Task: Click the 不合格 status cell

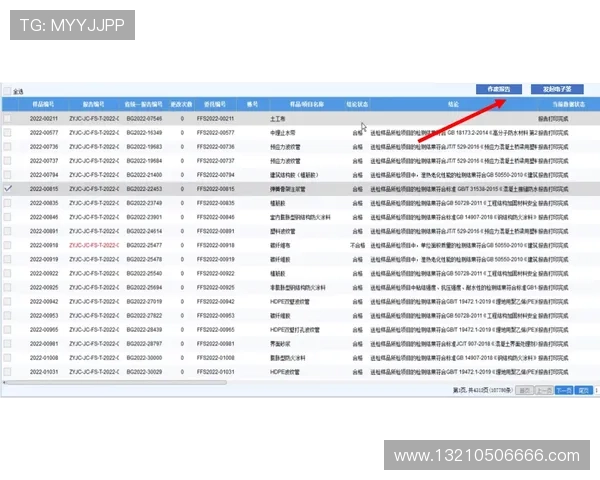Action: (x=357, y=245)
